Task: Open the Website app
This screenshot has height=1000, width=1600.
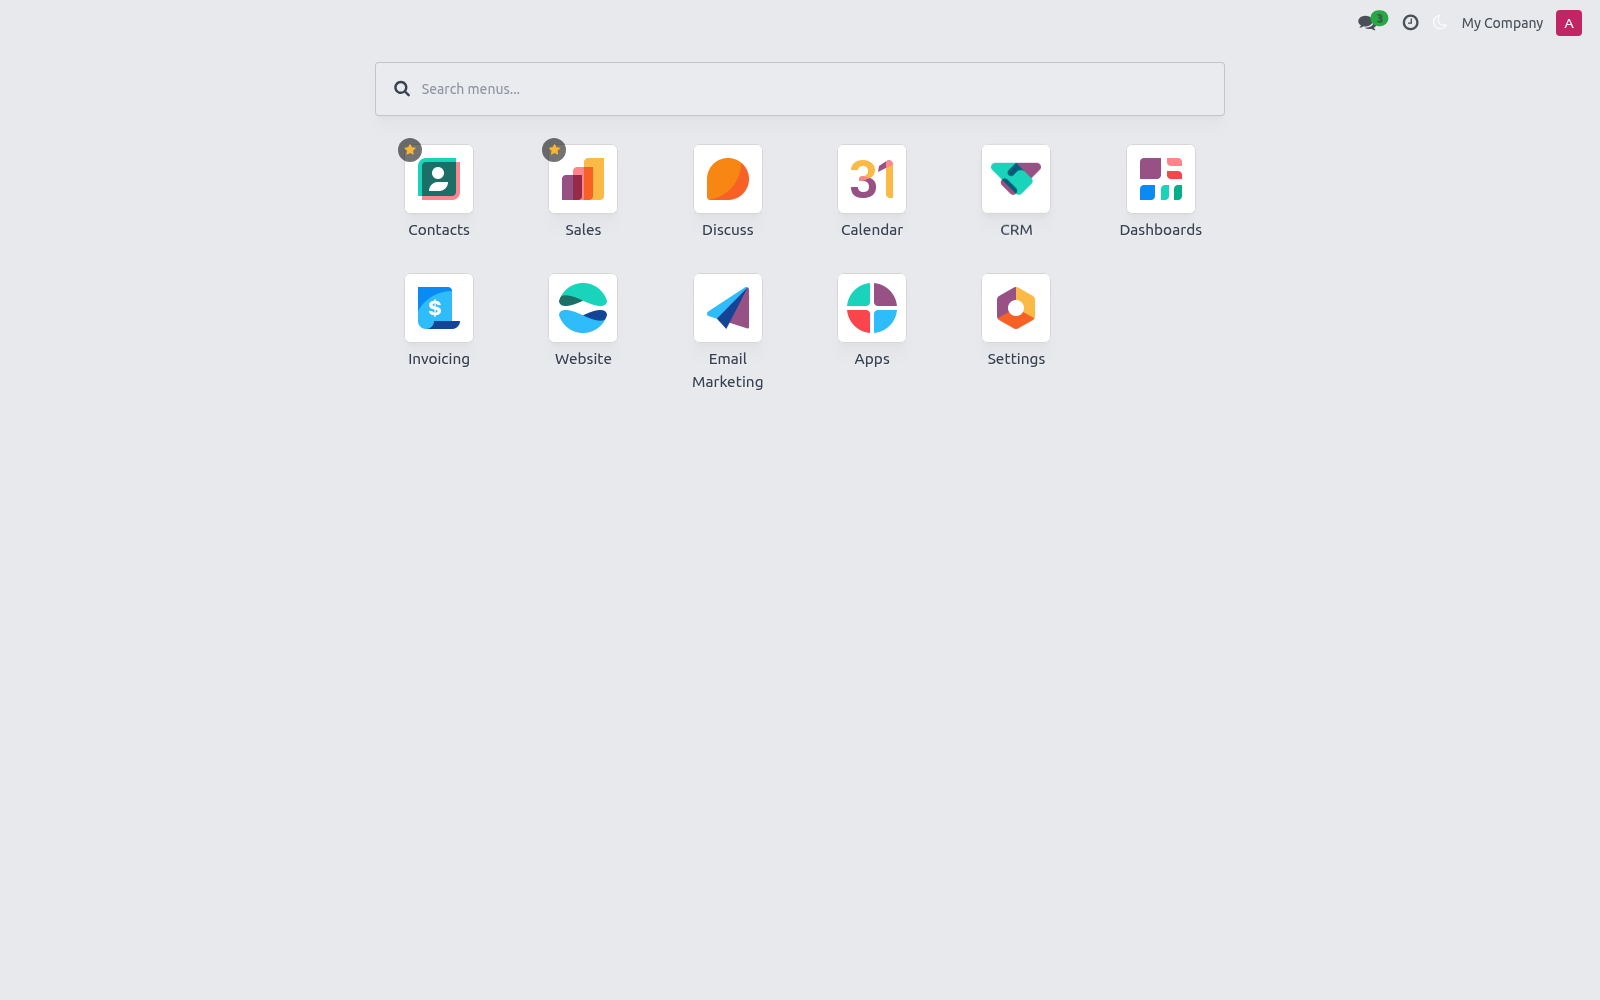Action: pos(583,308)
